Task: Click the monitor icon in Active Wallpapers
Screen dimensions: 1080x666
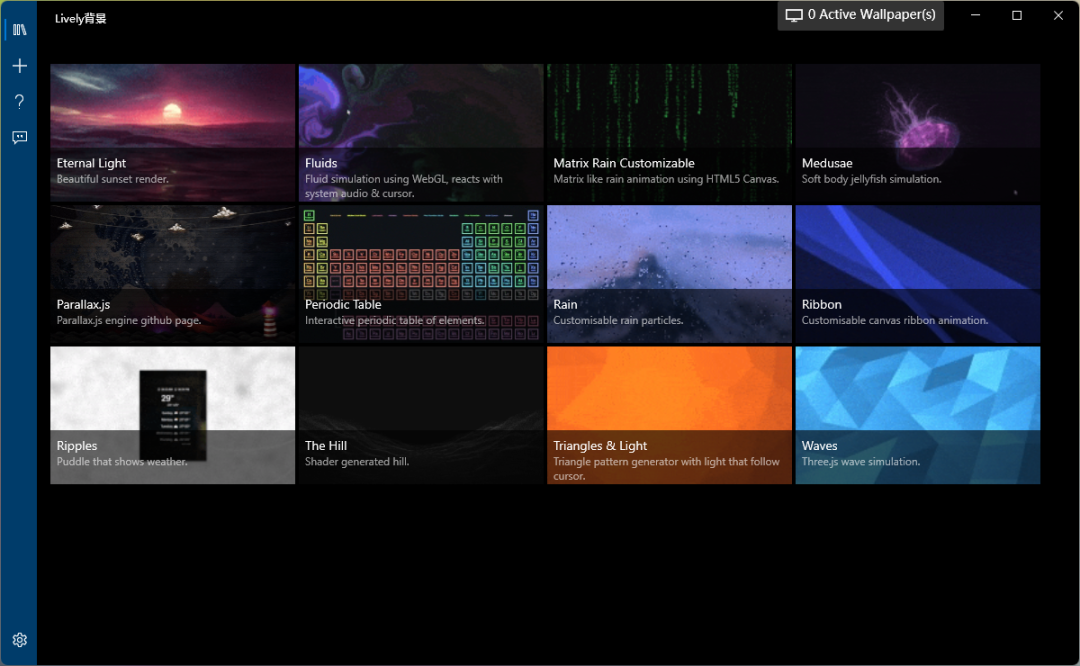Action: (x=794, y=15)
